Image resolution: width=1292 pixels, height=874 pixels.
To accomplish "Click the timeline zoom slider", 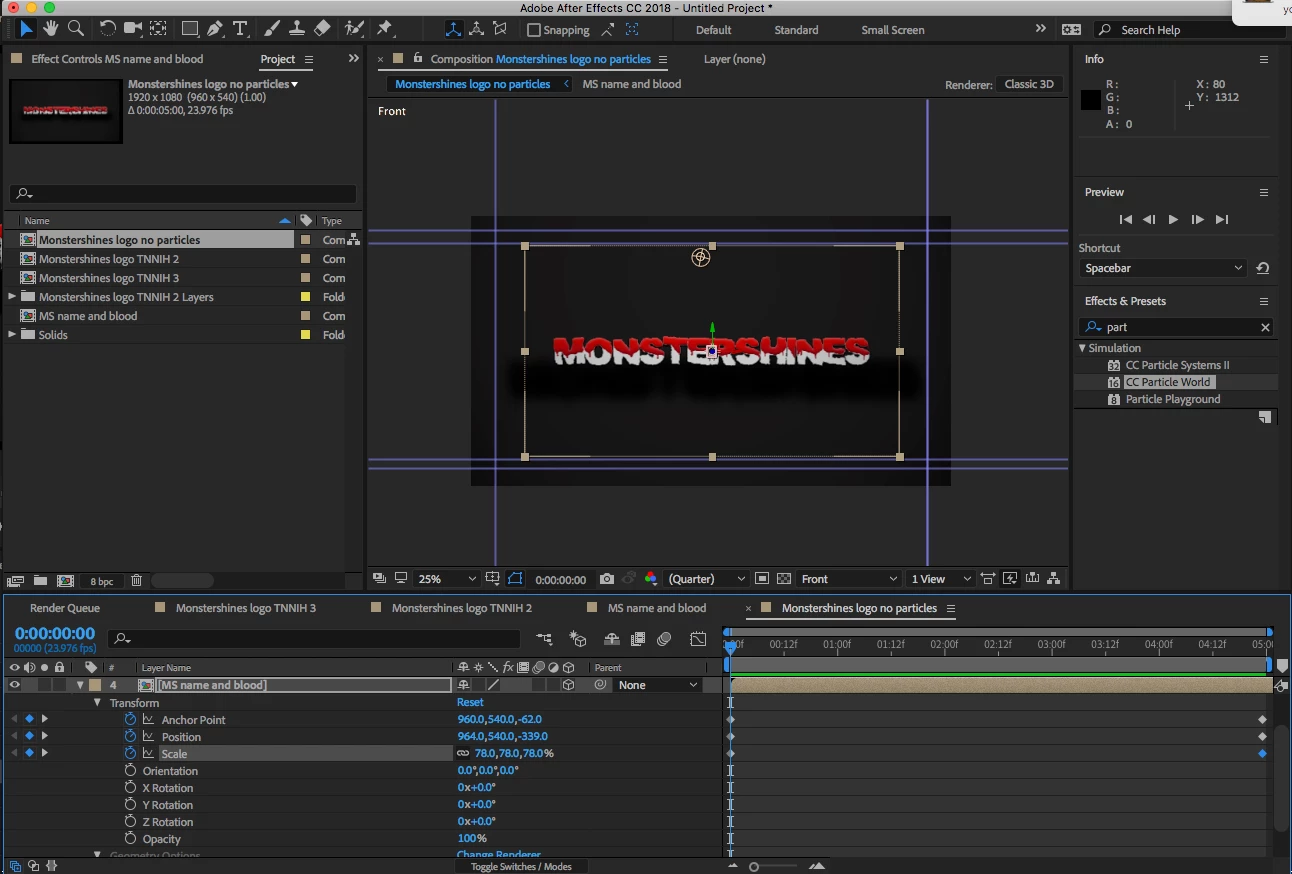I will 754,866.
